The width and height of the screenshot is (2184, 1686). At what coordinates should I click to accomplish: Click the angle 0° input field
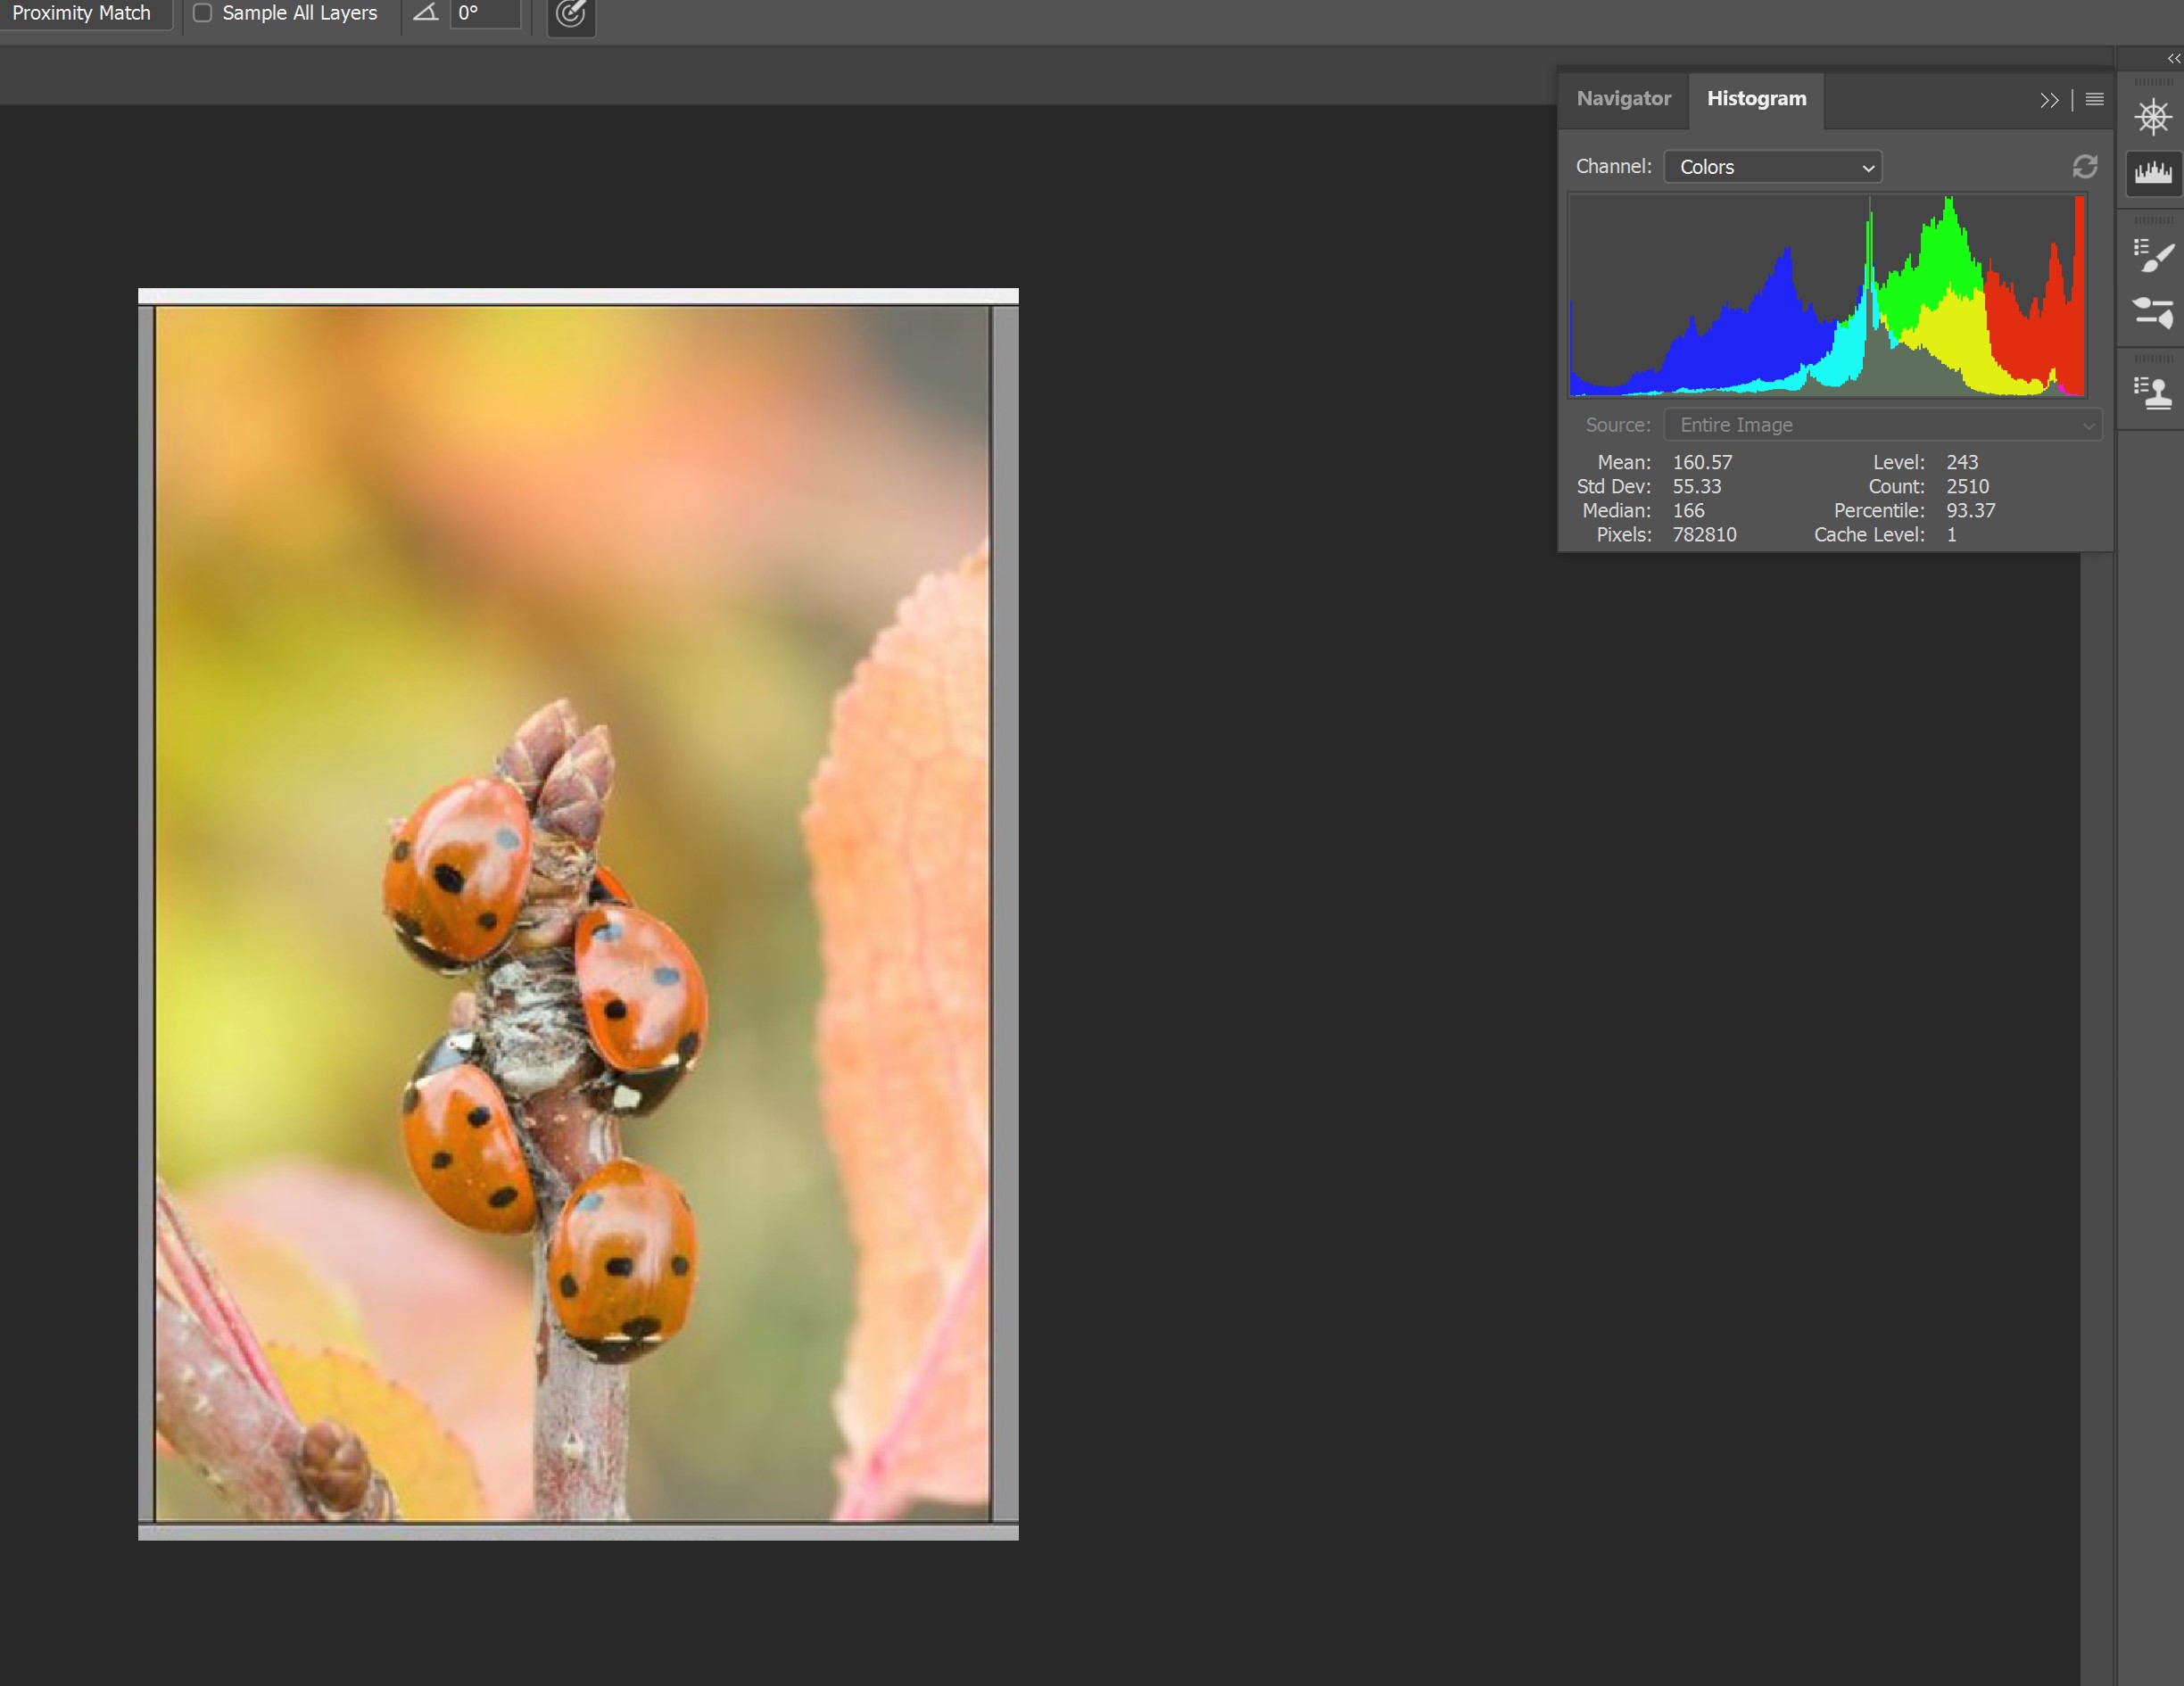[x=485, y=13]
